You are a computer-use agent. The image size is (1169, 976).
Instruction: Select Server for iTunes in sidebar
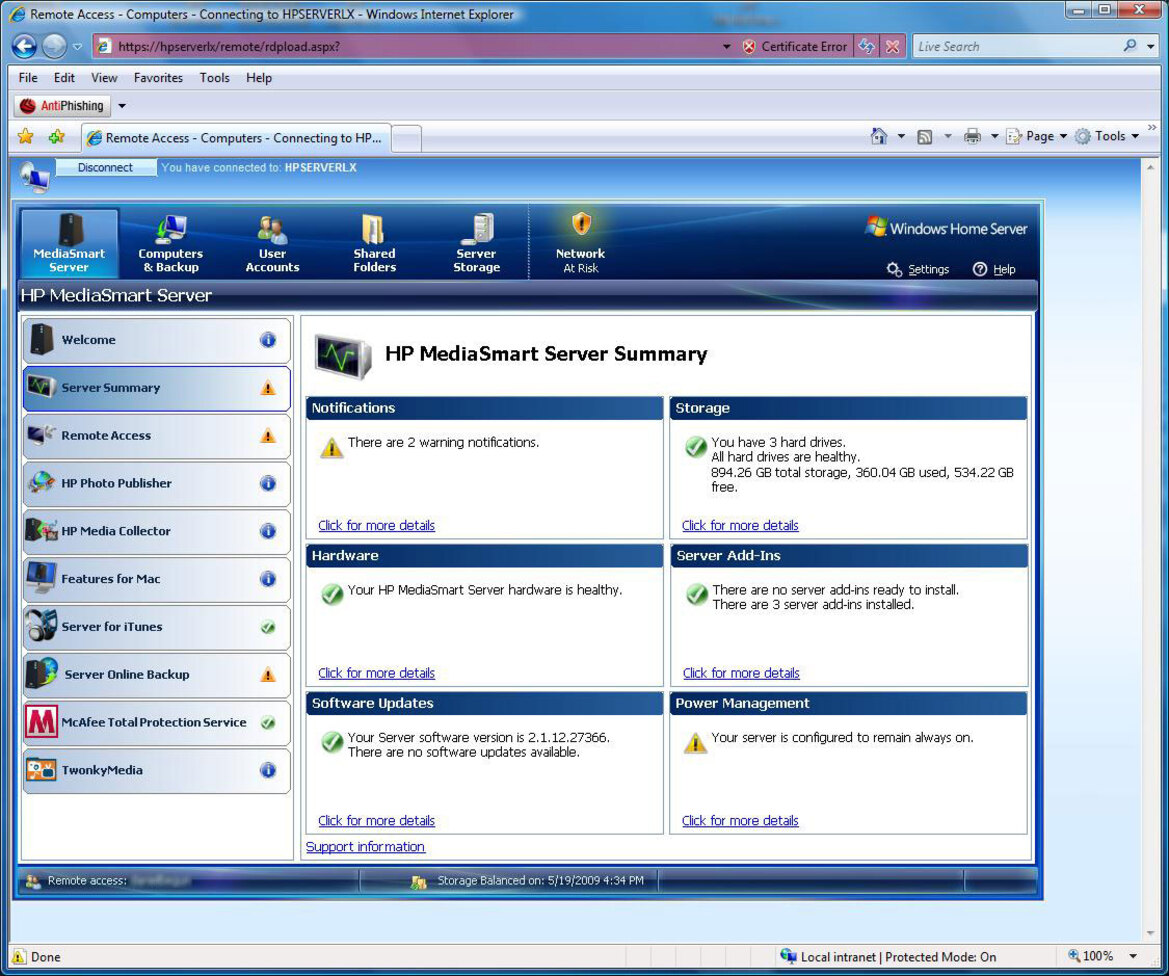[157, 626]
